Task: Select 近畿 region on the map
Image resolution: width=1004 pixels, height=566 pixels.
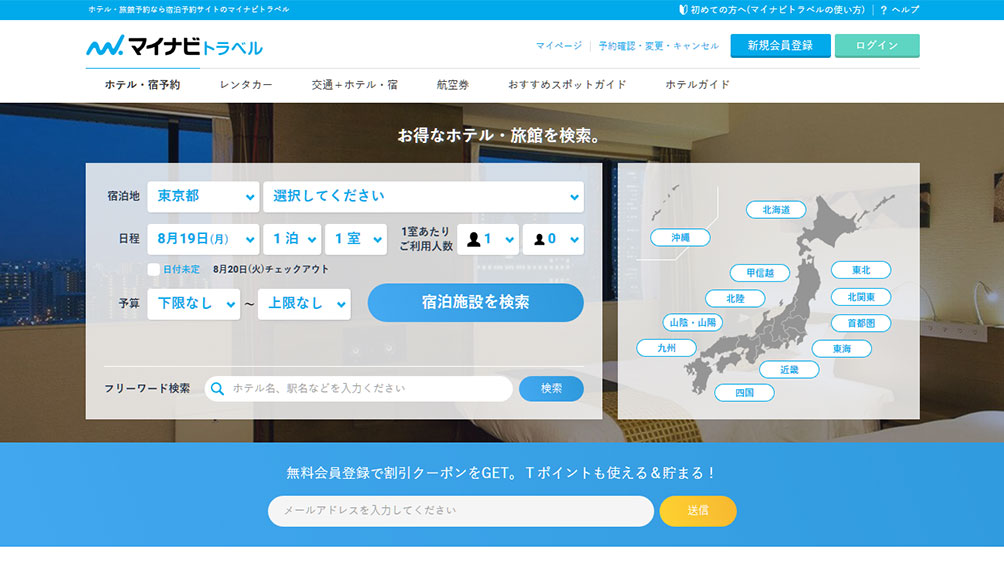Action: (789, 369)
